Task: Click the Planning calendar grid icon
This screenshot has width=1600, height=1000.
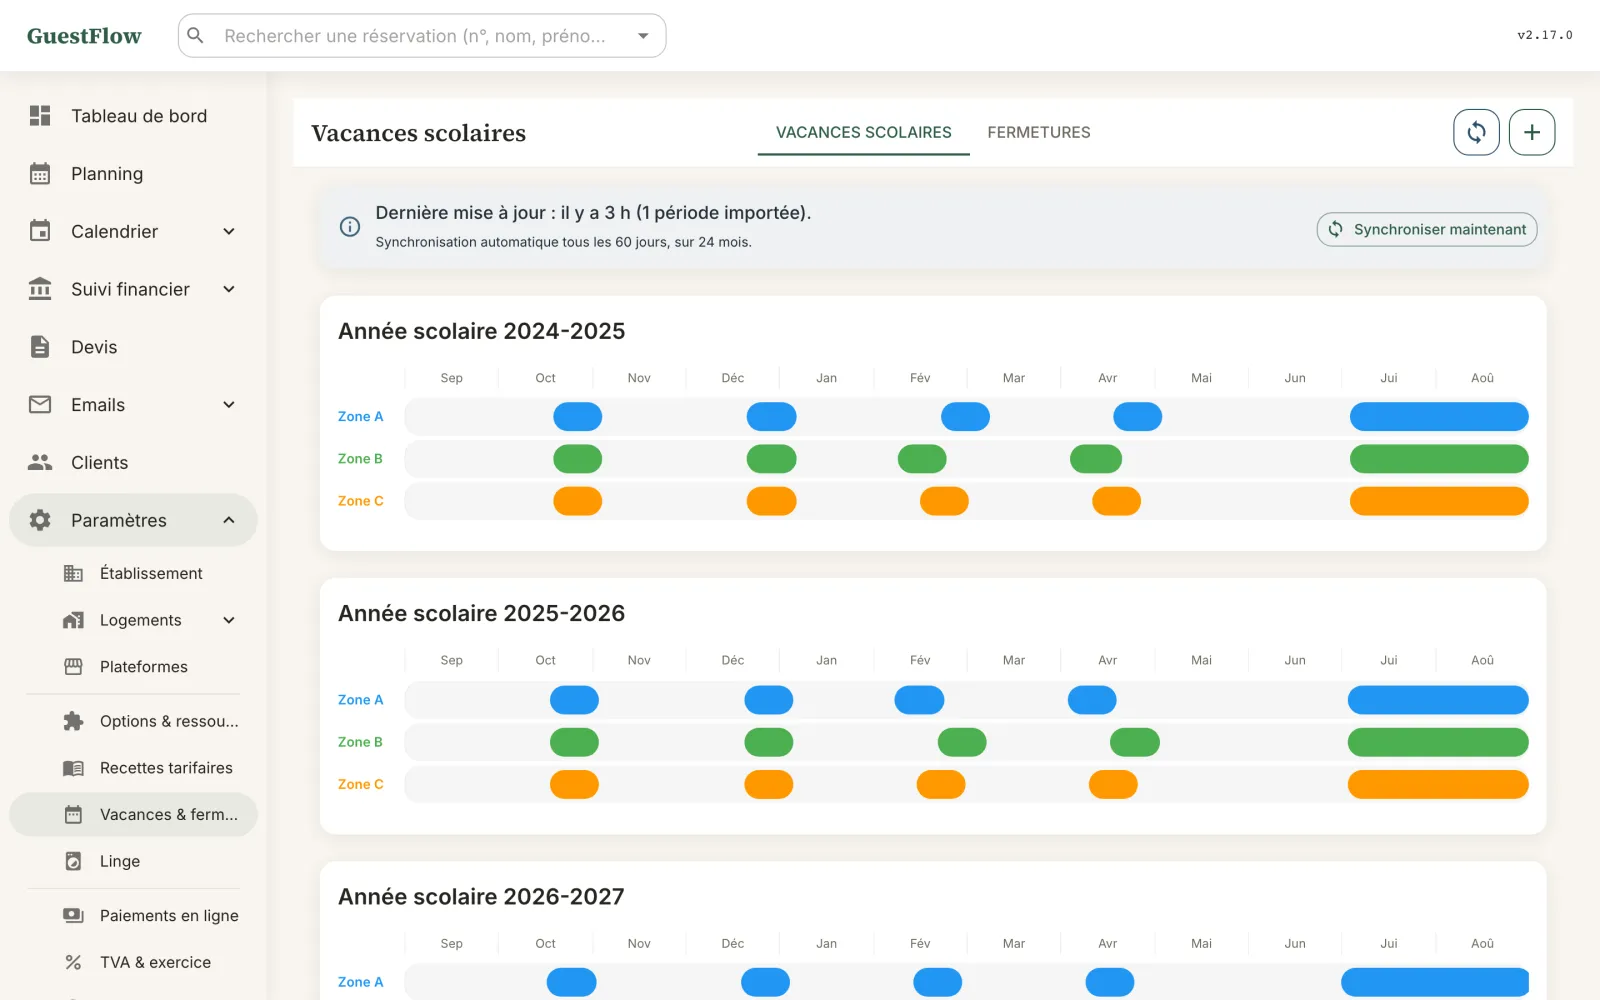Action: pos(40,174)
